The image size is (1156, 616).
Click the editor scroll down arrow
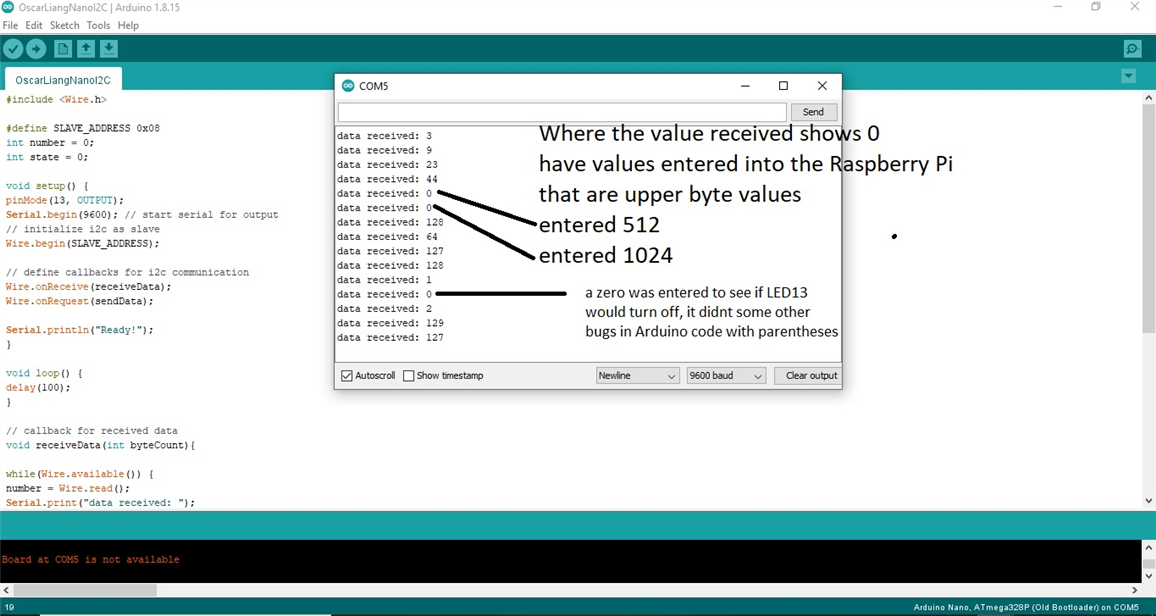(x=1149, y=501)
